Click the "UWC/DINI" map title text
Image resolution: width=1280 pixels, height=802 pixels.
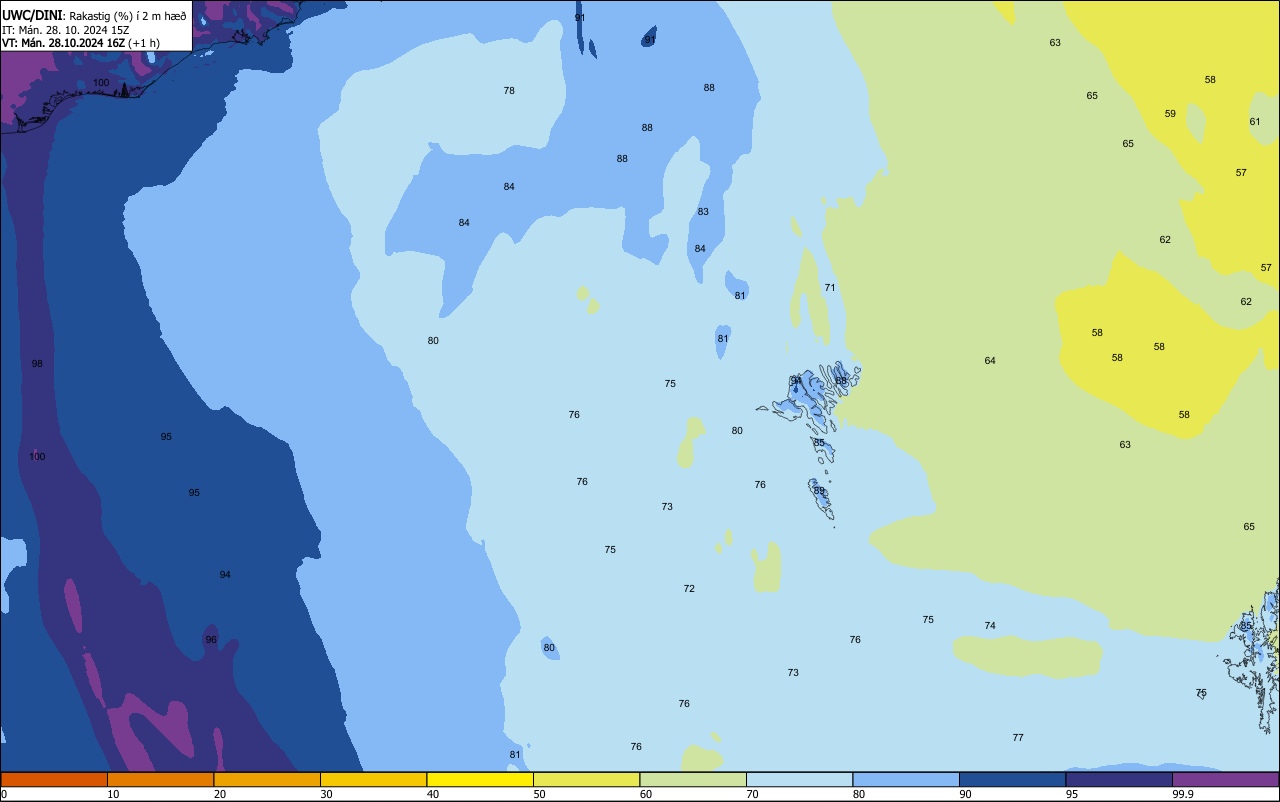click(x=33, y=15)
